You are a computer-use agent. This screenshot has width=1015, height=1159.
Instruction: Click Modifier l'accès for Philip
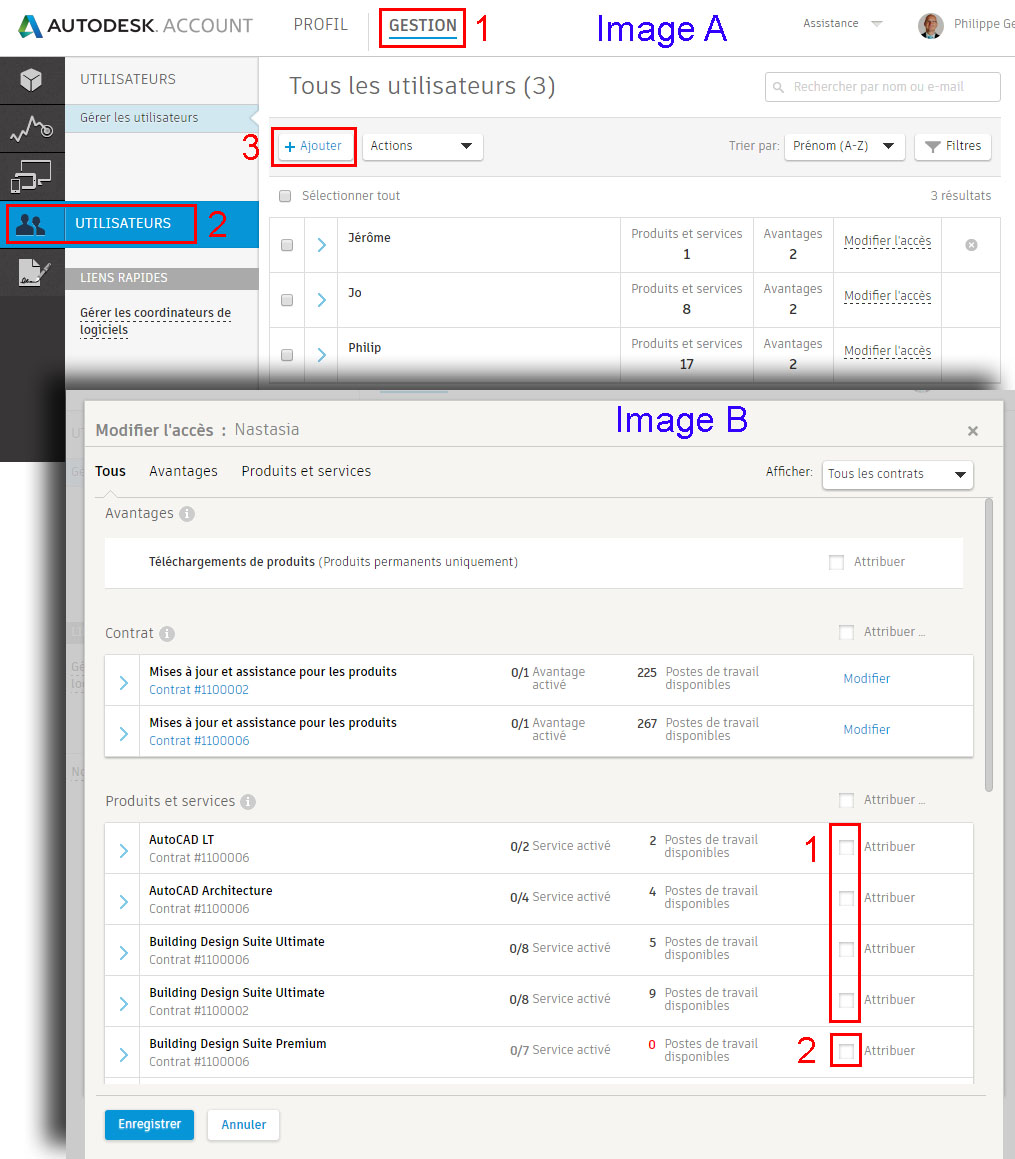tap(887, 351)
